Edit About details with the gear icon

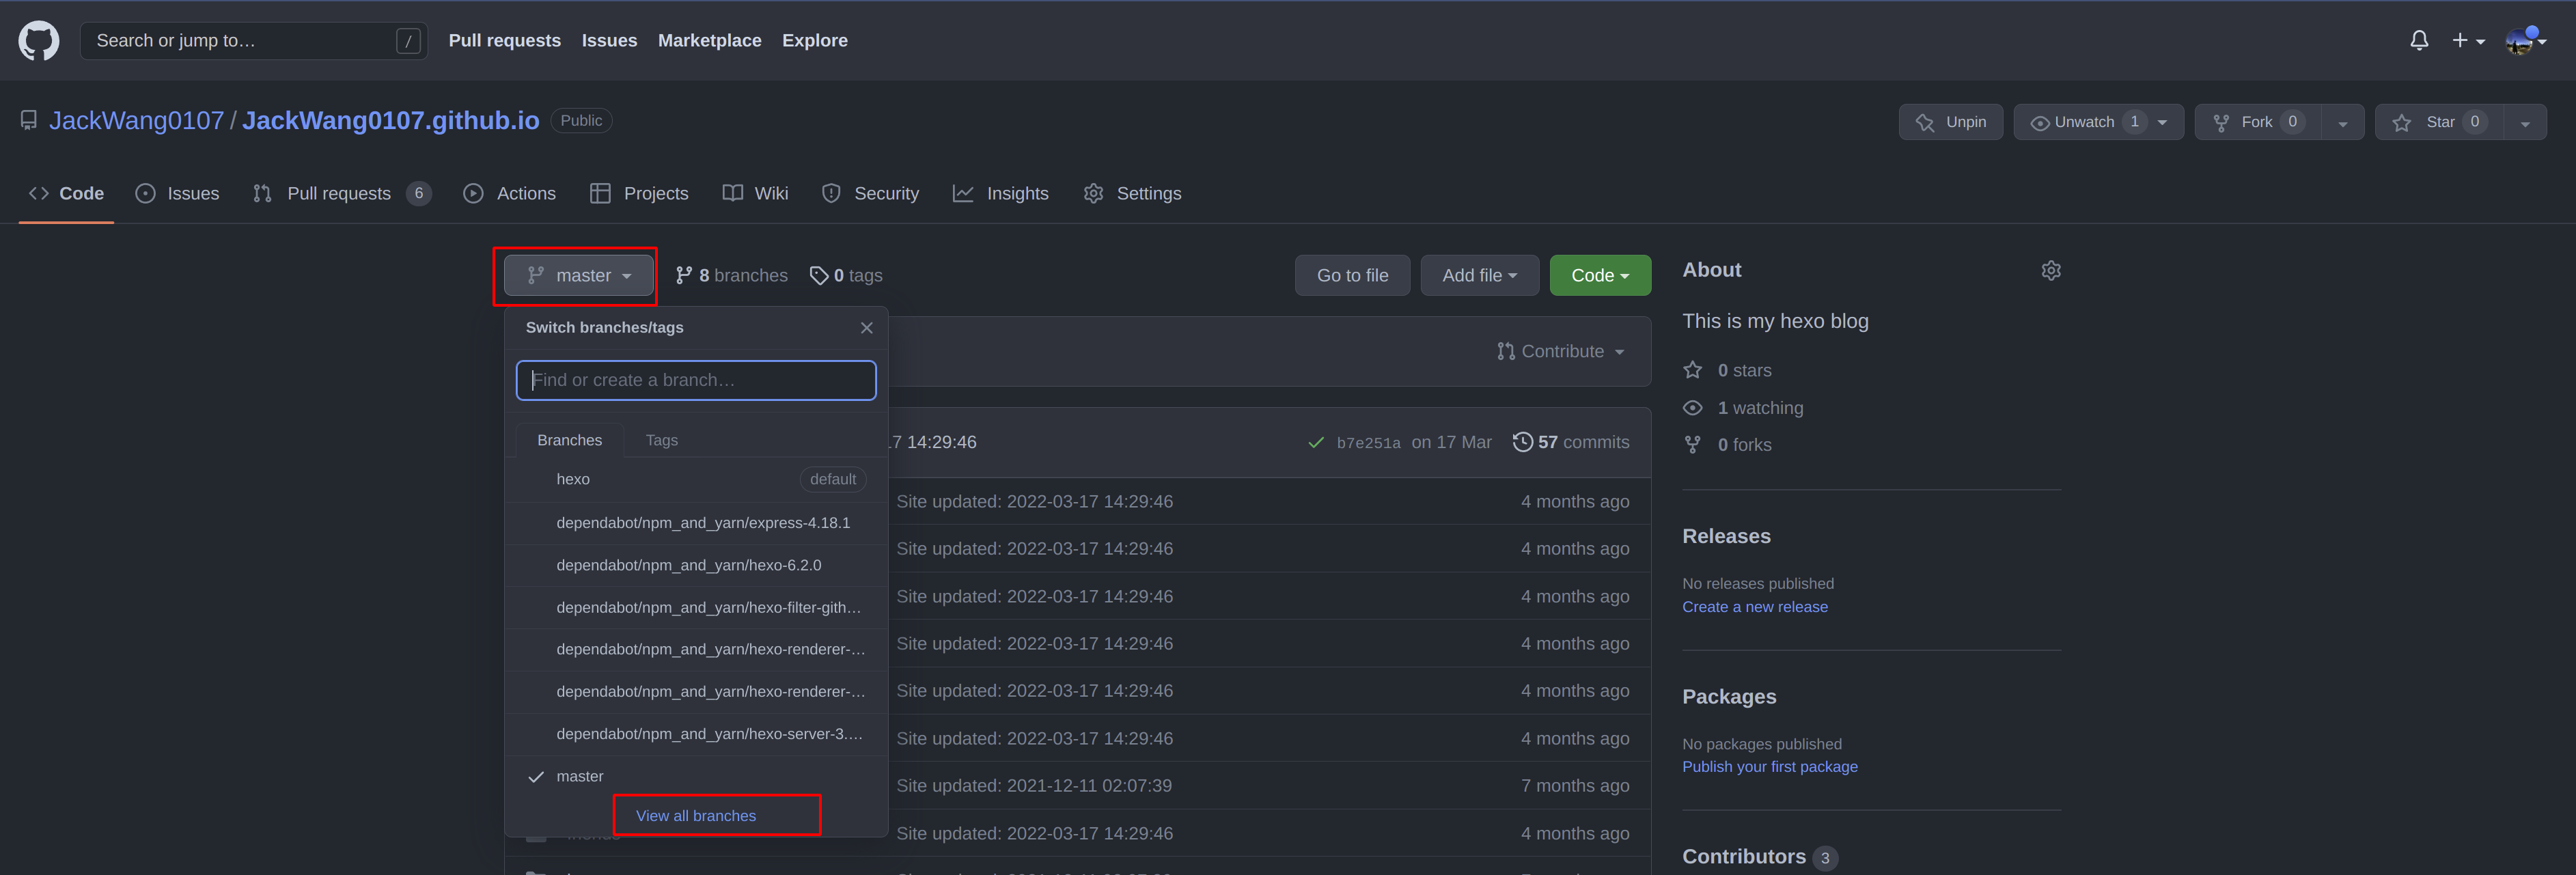(x=2051, y=271)
